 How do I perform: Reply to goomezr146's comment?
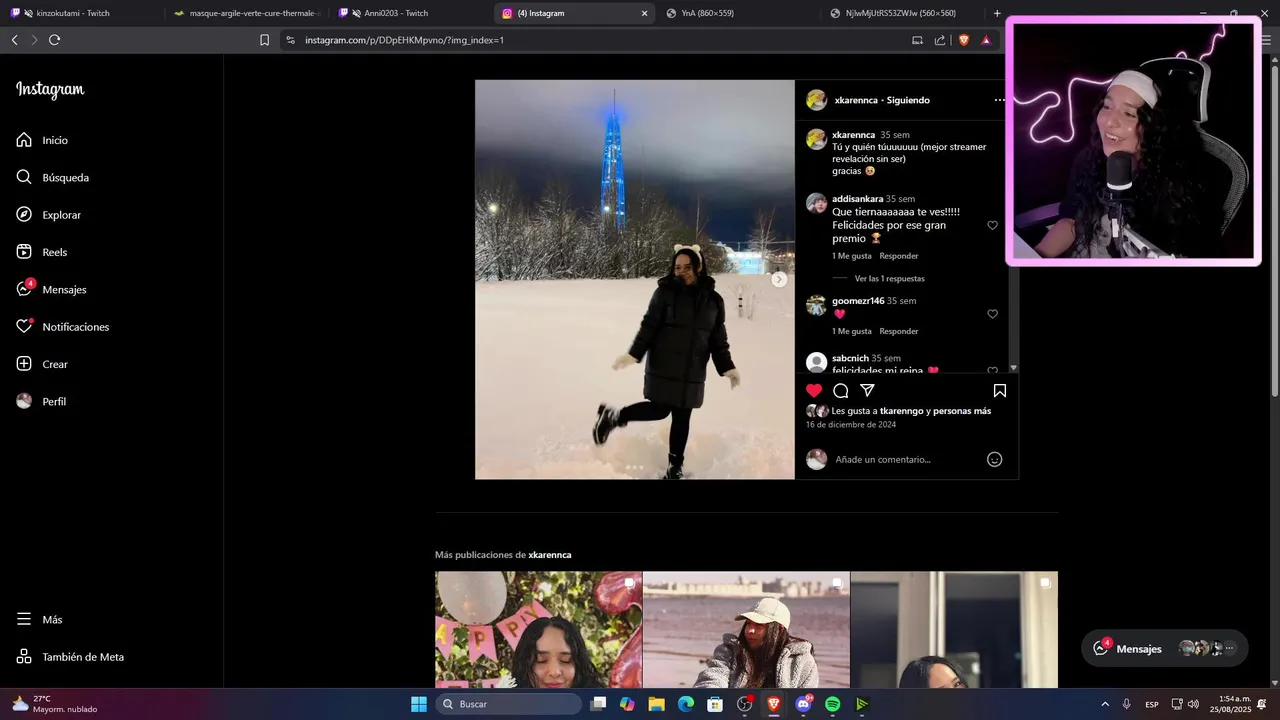tap(899, 331)
